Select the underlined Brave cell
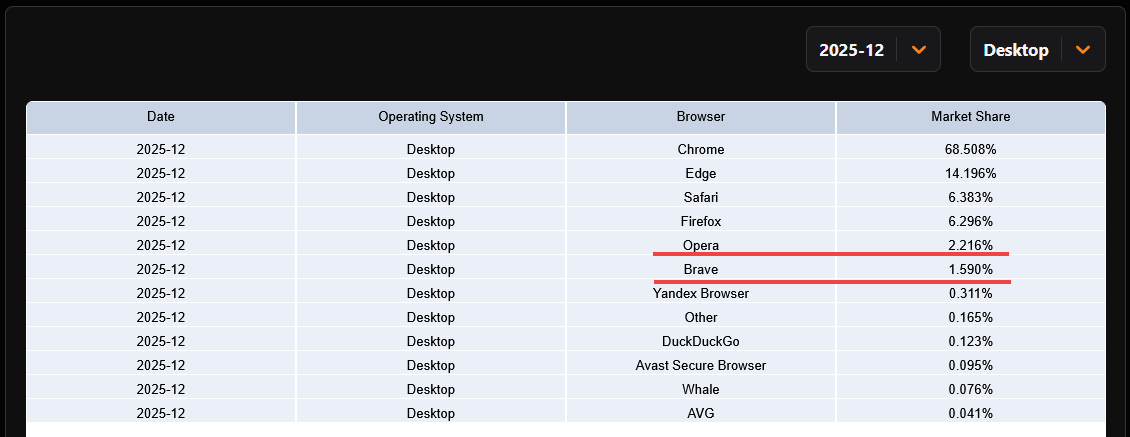1130x437 pixels. (701, 270)
